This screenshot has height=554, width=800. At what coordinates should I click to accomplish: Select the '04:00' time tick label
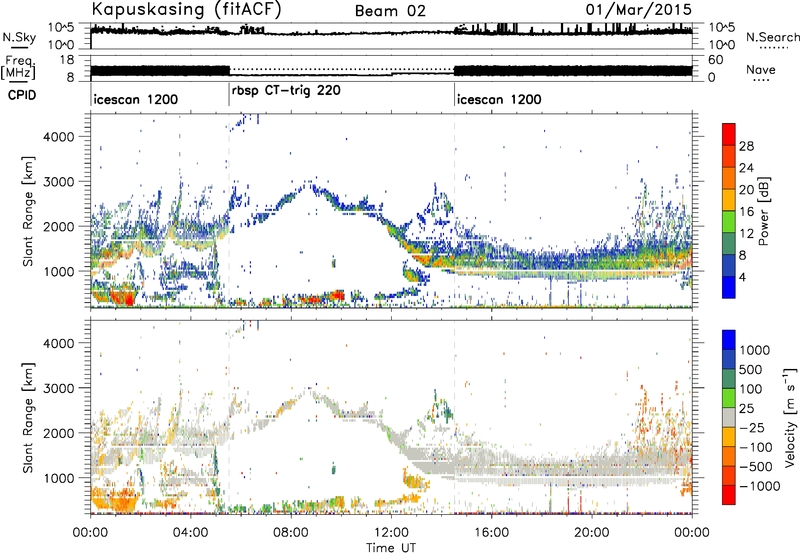coord(191,533)
